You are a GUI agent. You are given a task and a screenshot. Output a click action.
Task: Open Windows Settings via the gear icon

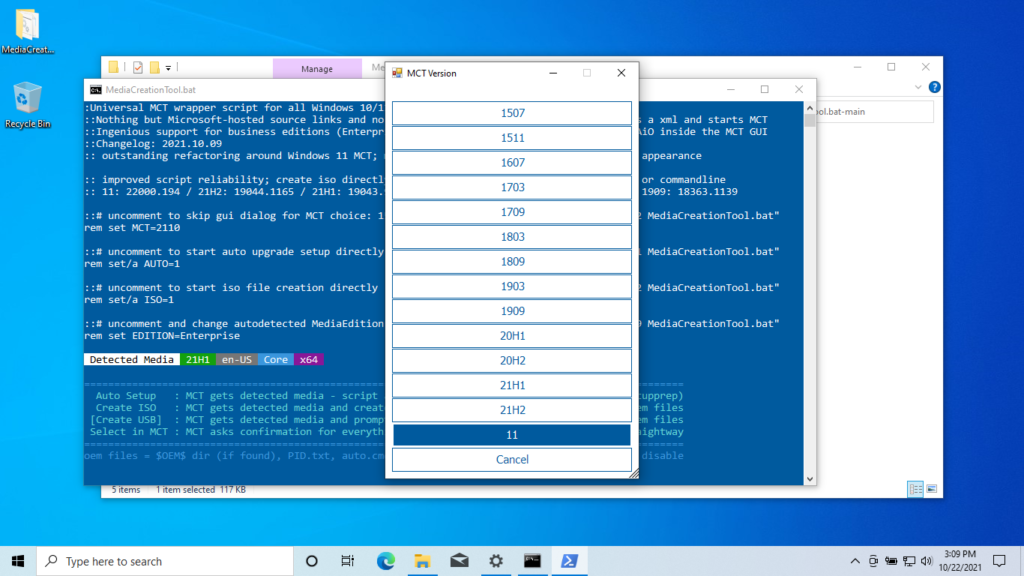[495, 560]
